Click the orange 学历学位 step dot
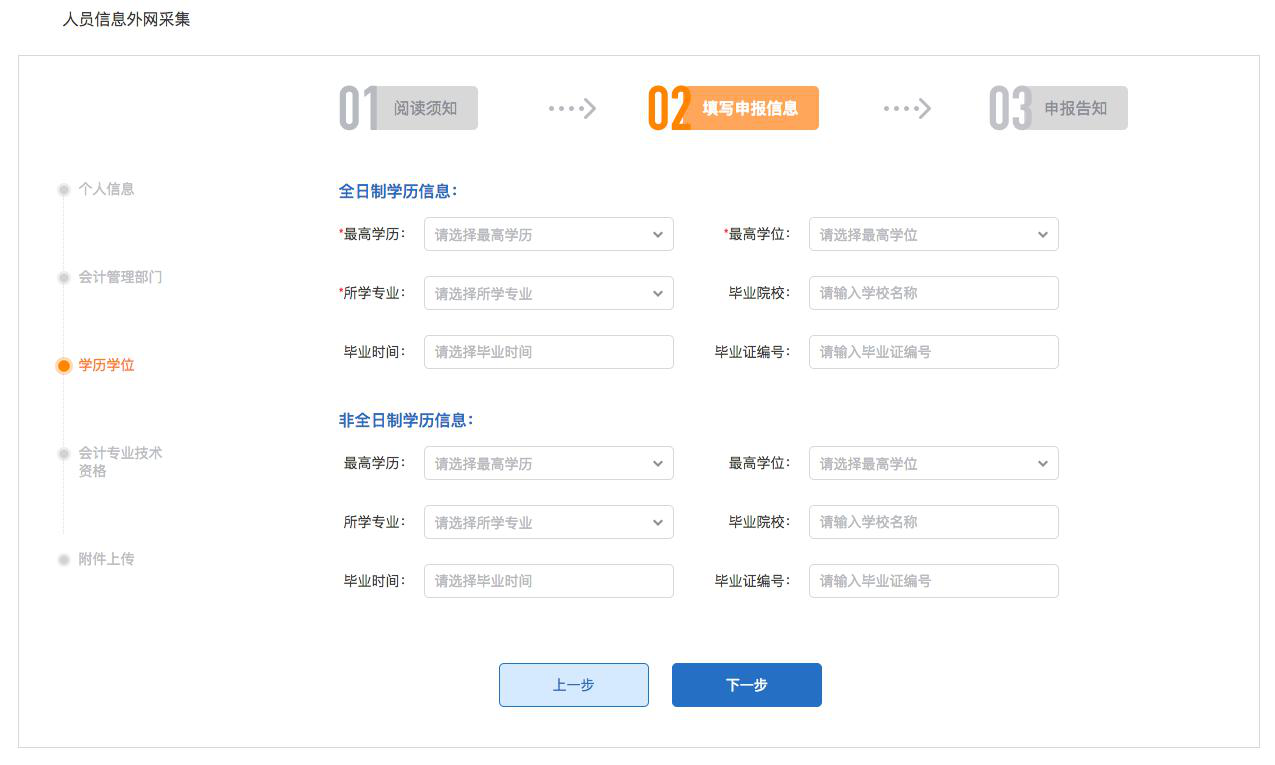This screenshot has width=1275, height=765. click(64, 366)
